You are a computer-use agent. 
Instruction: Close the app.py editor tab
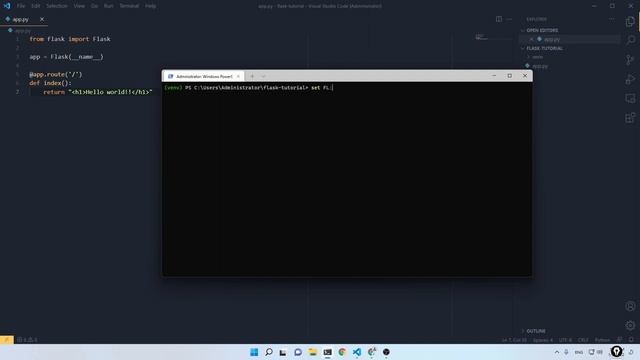(x=42, y=19)
